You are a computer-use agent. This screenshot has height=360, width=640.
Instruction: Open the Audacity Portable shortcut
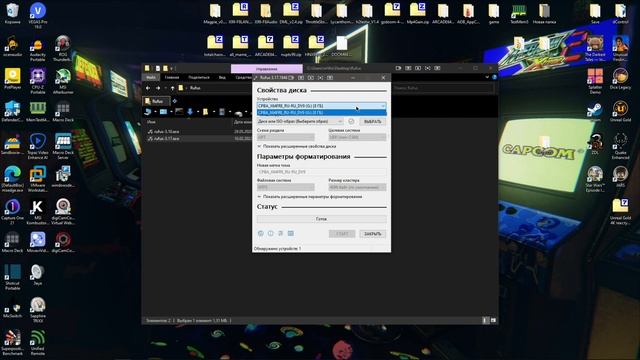(x=38, y=49)
